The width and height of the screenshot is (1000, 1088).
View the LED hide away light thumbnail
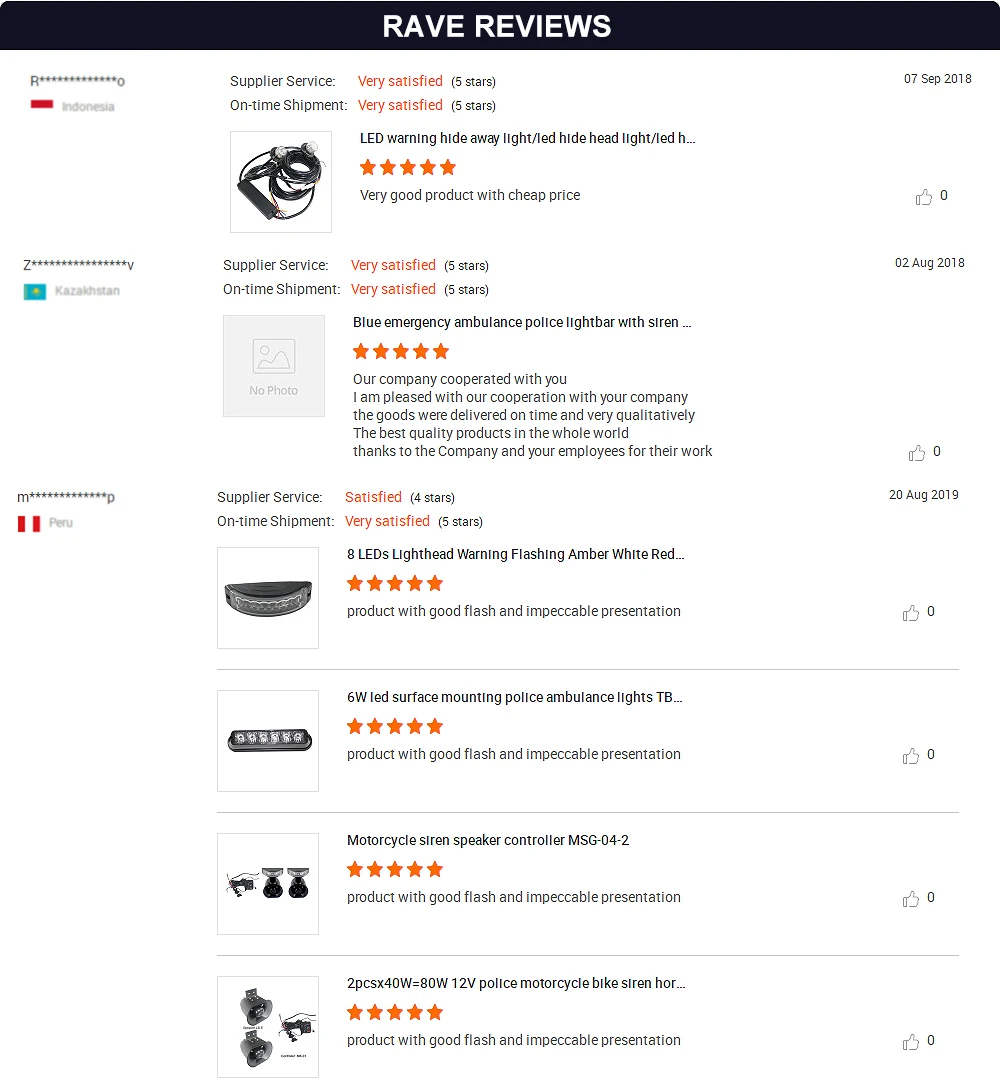pyautogui.click(x=281, y=182)
